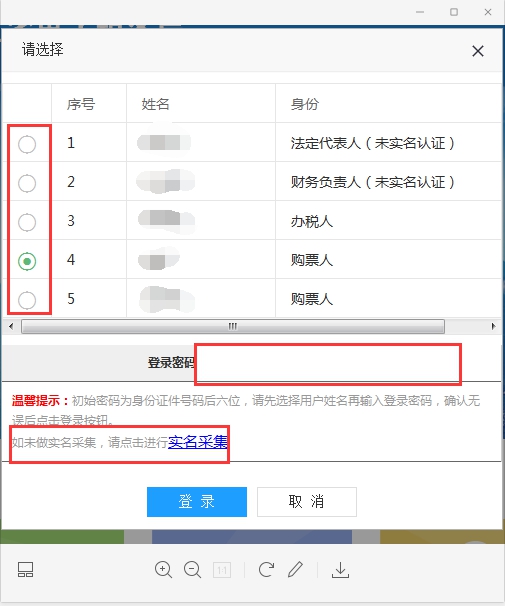Click the pencil edit icon

[x=295, y=570]
